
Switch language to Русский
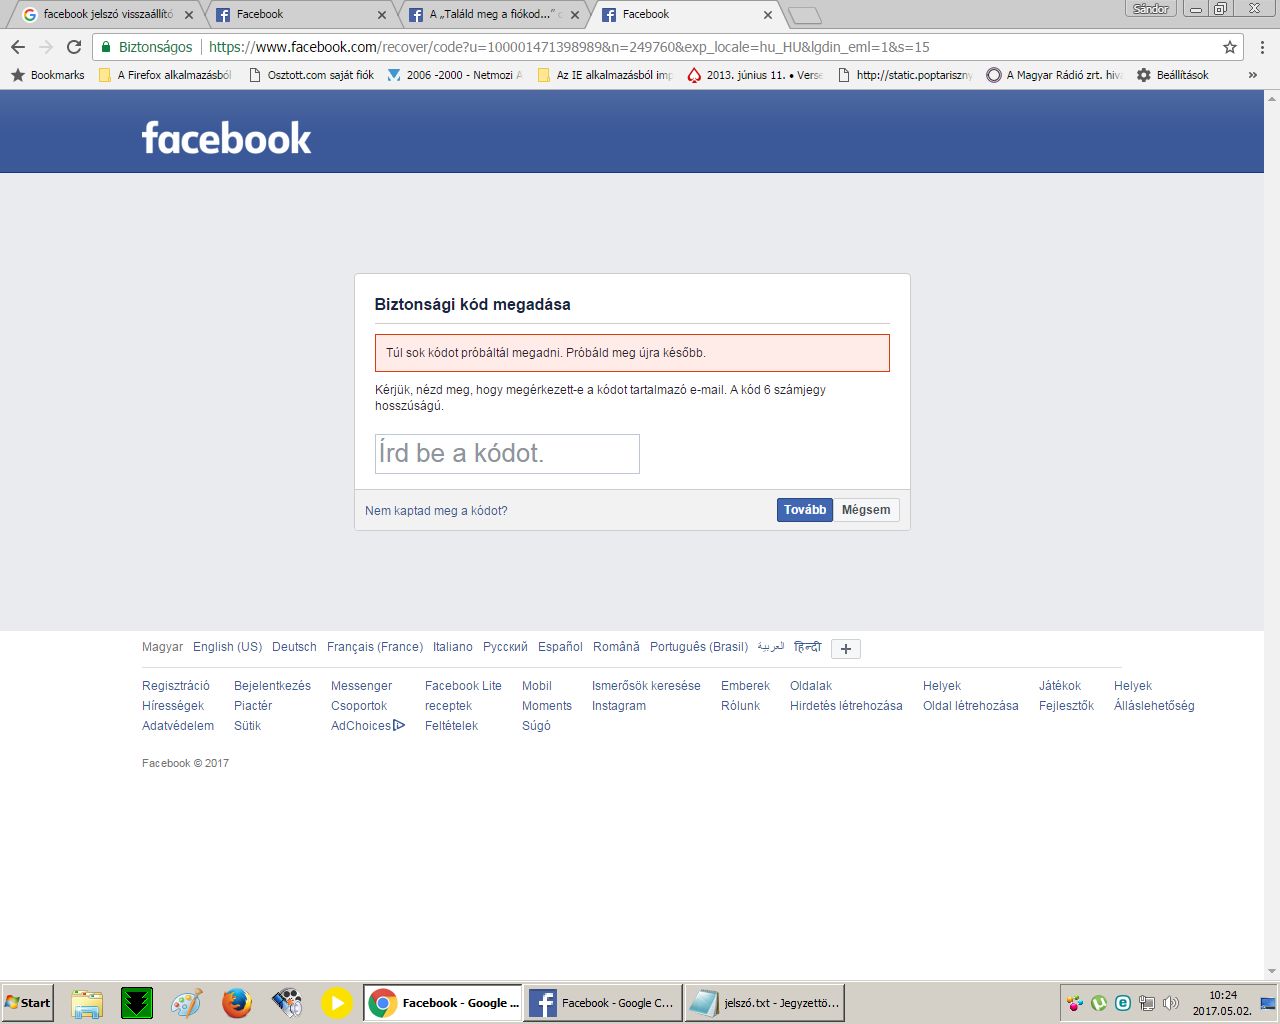pyautogui.click(x=505, y=647)
